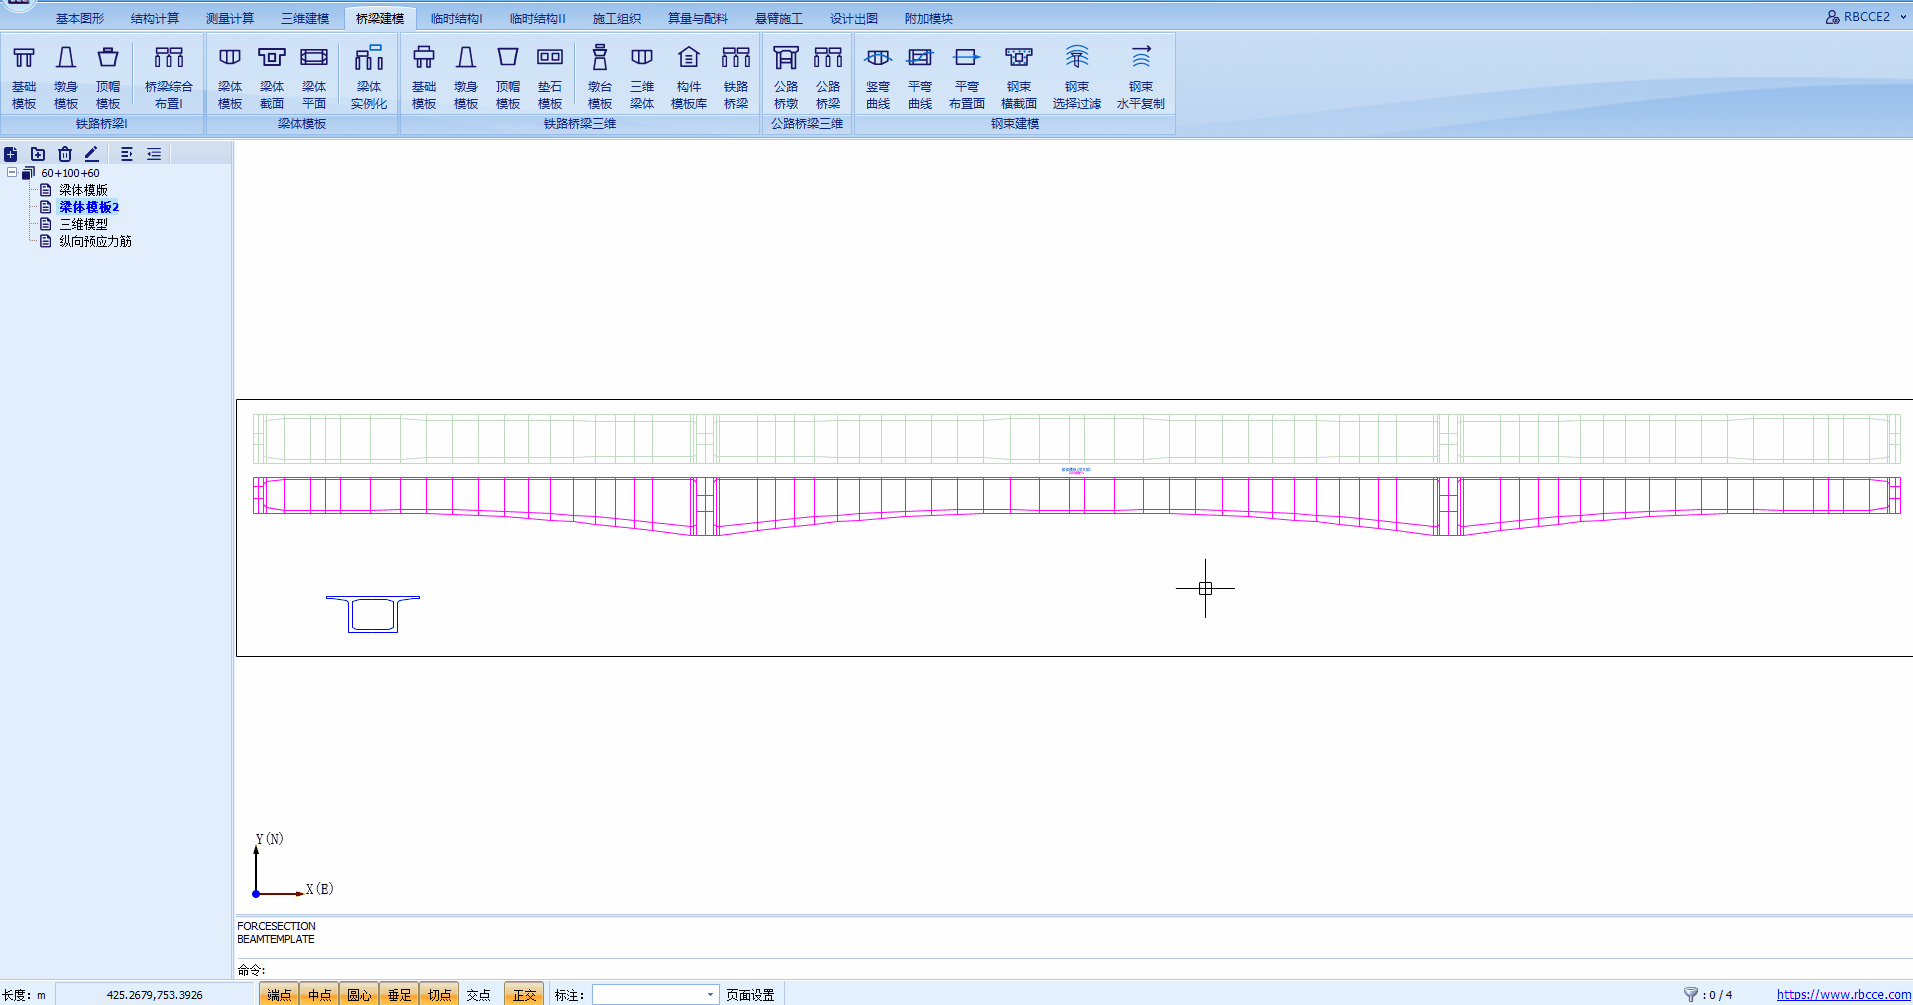Open the 标注 dropdown list
The height and width of the screenshot is (1005, 1913).
tap(710, 994)
